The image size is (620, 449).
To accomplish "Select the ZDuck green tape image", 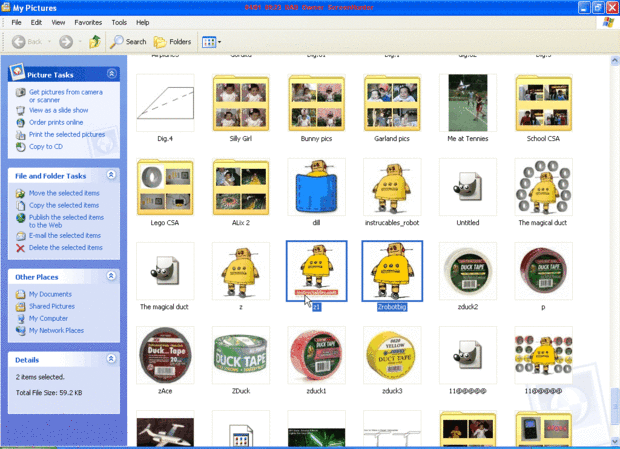I will pyautogui.click(x=241, y=355).
